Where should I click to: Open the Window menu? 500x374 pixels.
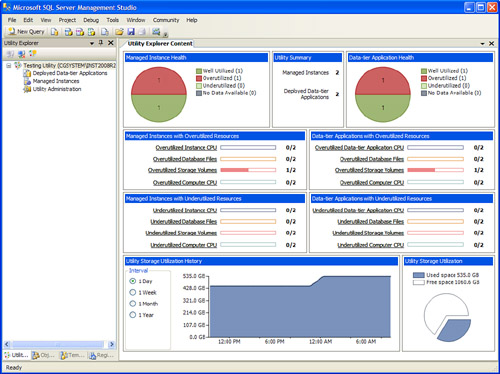click(x=136, y=20)
